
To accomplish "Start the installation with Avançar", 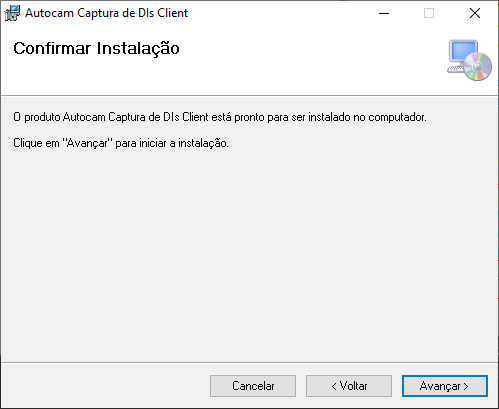I will click(x=445, y=386).
